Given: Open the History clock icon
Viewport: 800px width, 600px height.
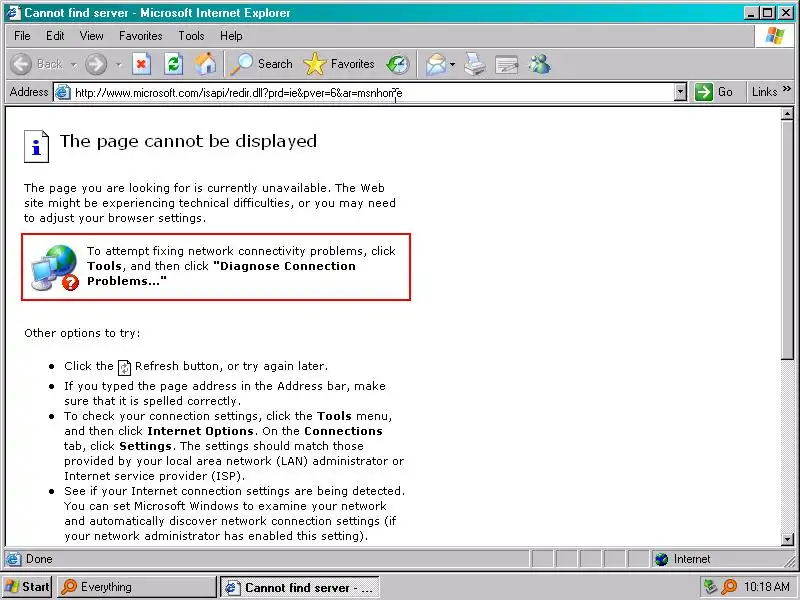Looking at the screenshot, I should (397, 64).
